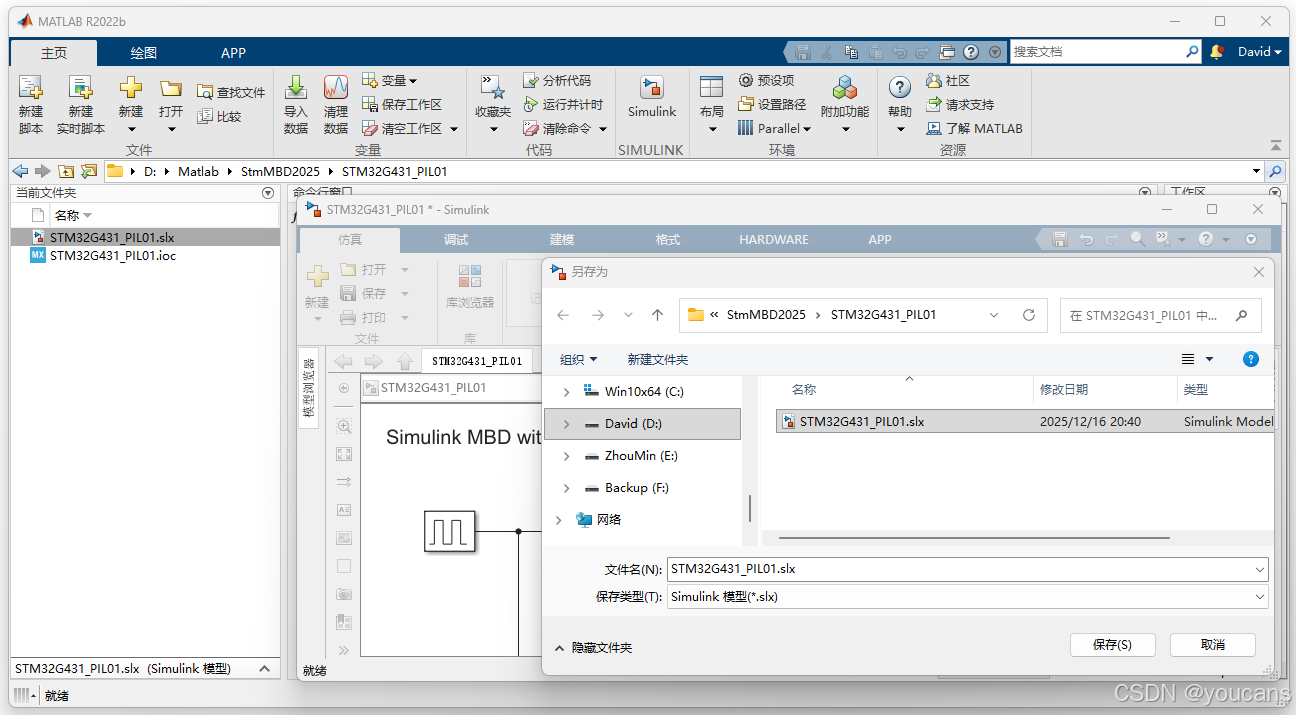Screen dimensions: 1296x715
Task: Switch to the APP tab in MATLAB
Action: [x=233, y=53]
